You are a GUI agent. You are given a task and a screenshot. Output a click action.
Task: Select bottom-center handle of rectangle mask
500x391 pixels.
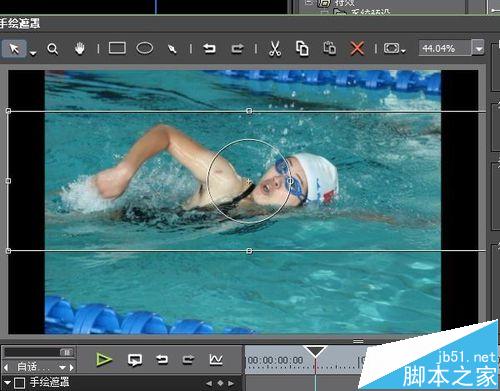(249, 251)
